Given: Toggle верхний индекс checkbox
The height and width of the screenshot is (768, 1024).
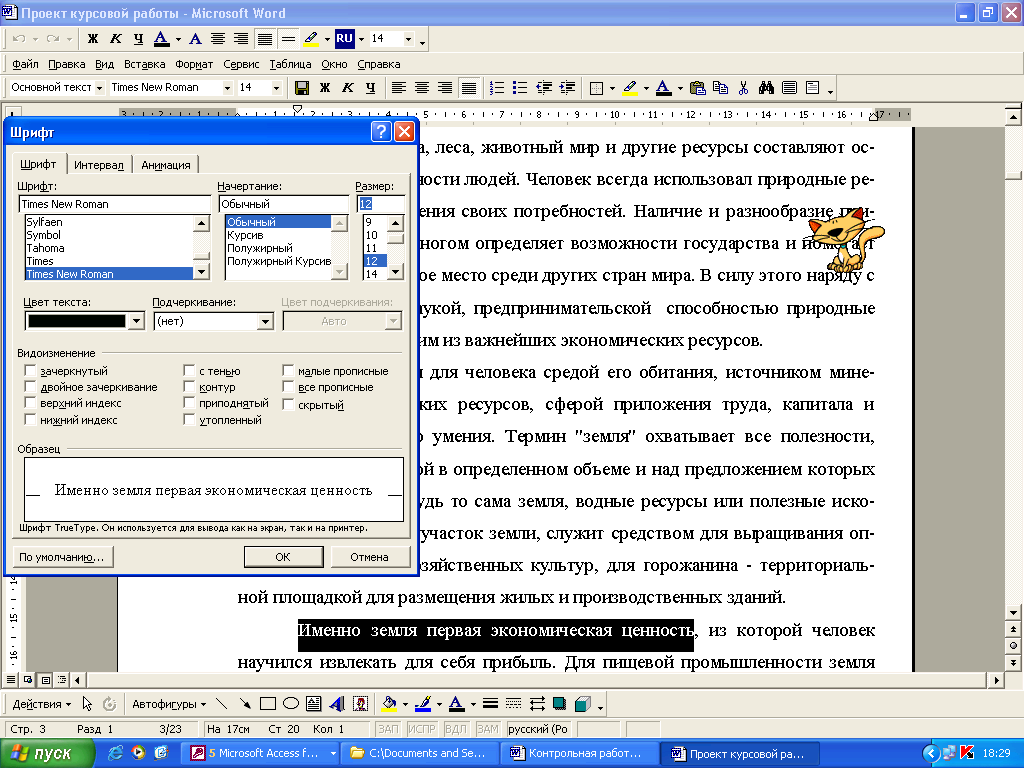Looking at the screenshot, I should point(30,403).
